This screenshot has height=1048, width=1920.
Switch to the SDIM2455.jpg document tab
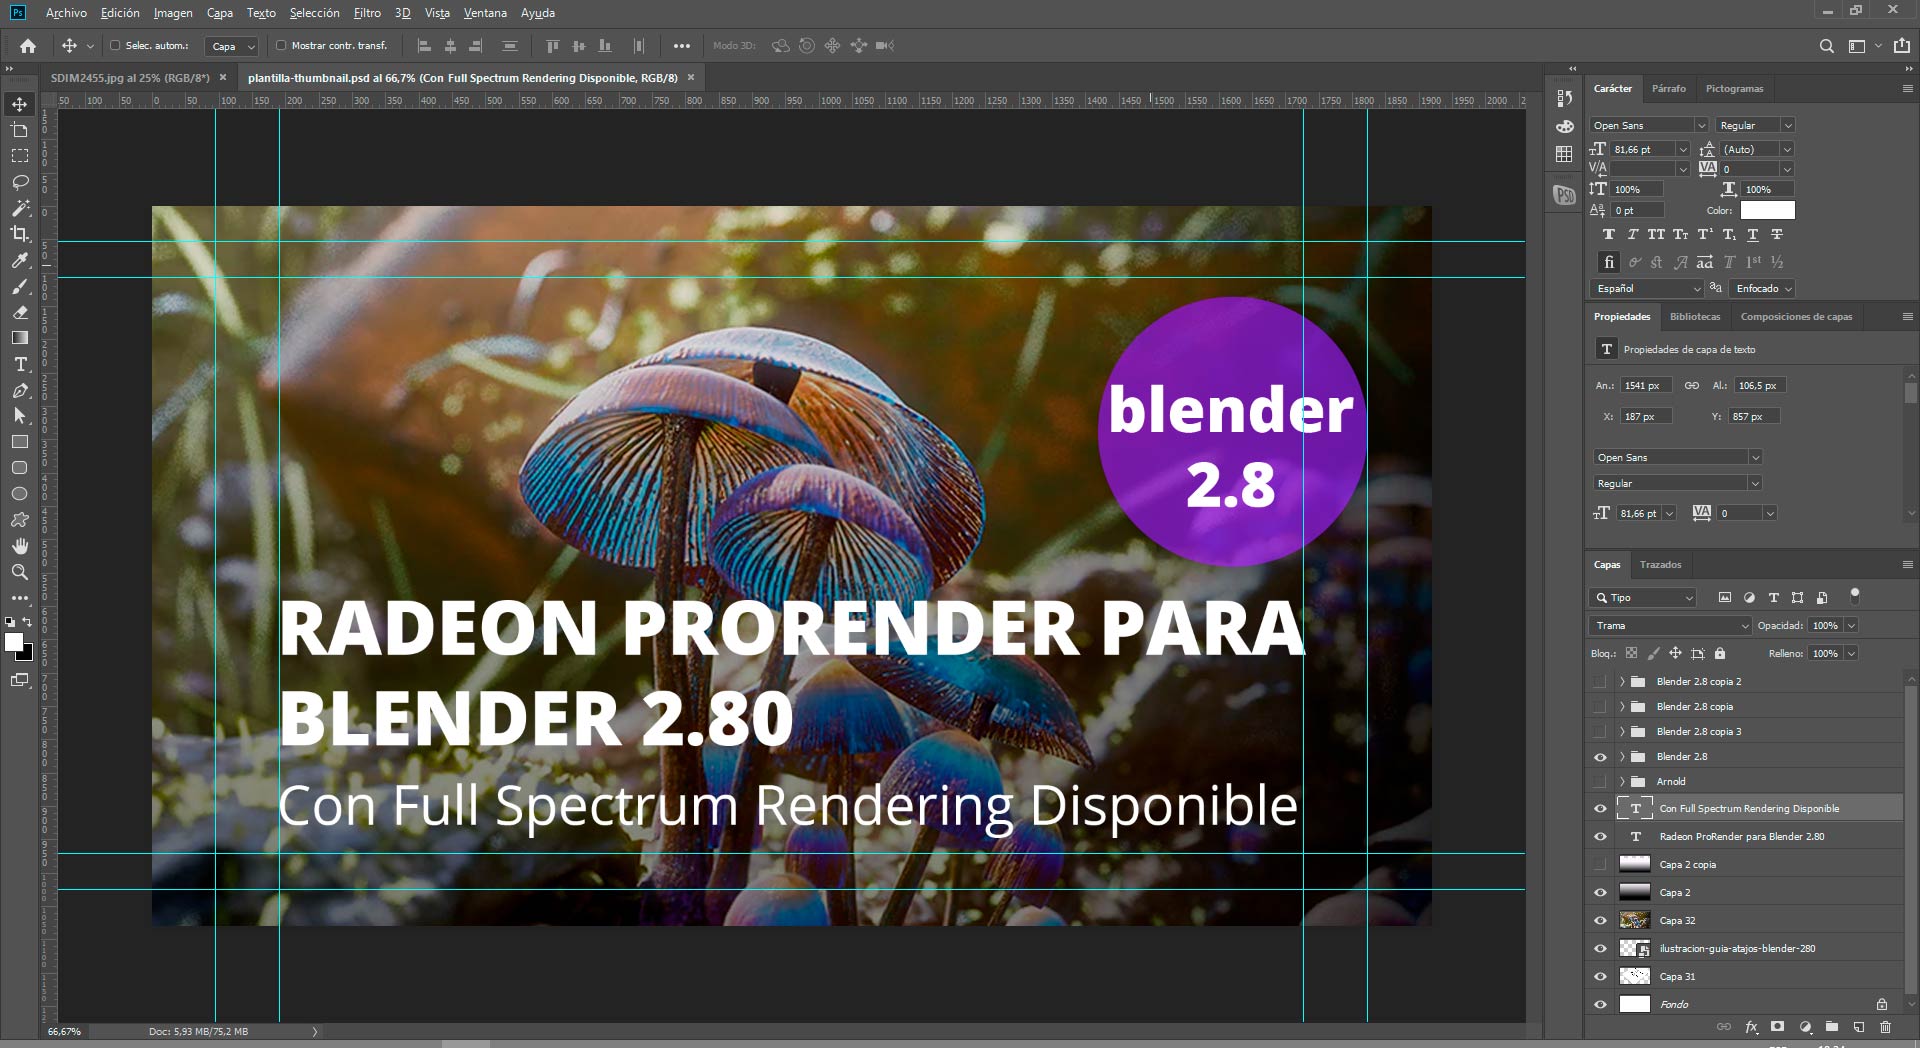(130, 78)
